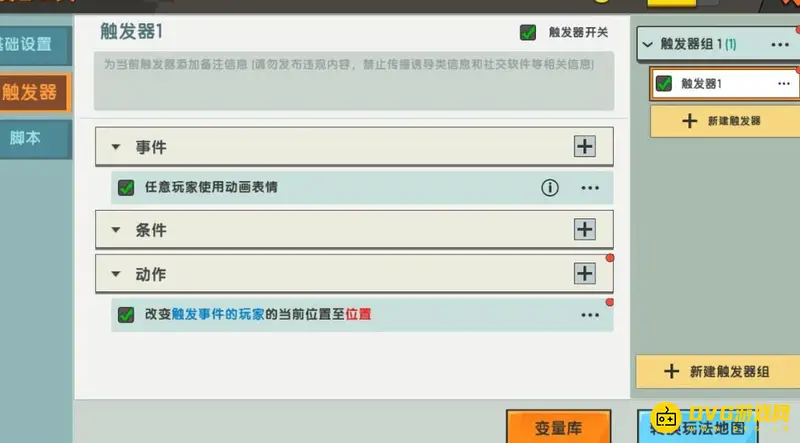This screenshot has width=800, height=443.
Task: Open more options for 触发器组 1
Action: pos(780,45)
